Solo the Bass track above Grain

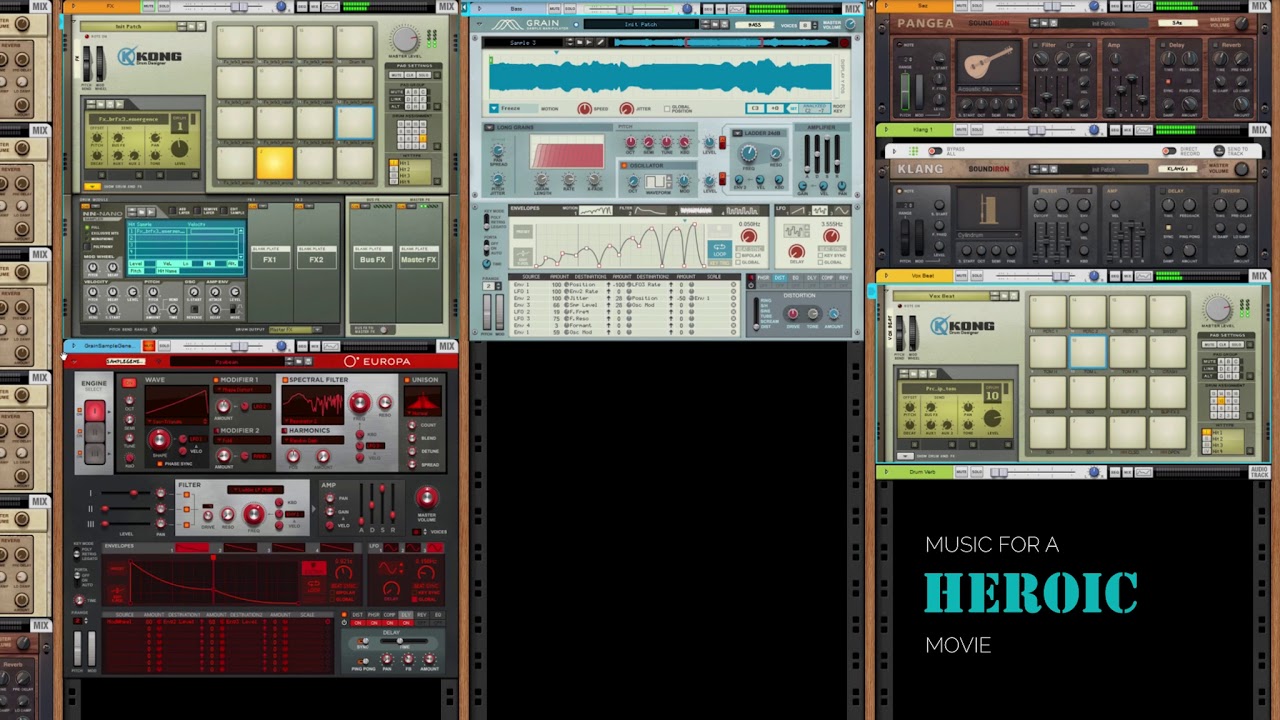click(570, 9)
